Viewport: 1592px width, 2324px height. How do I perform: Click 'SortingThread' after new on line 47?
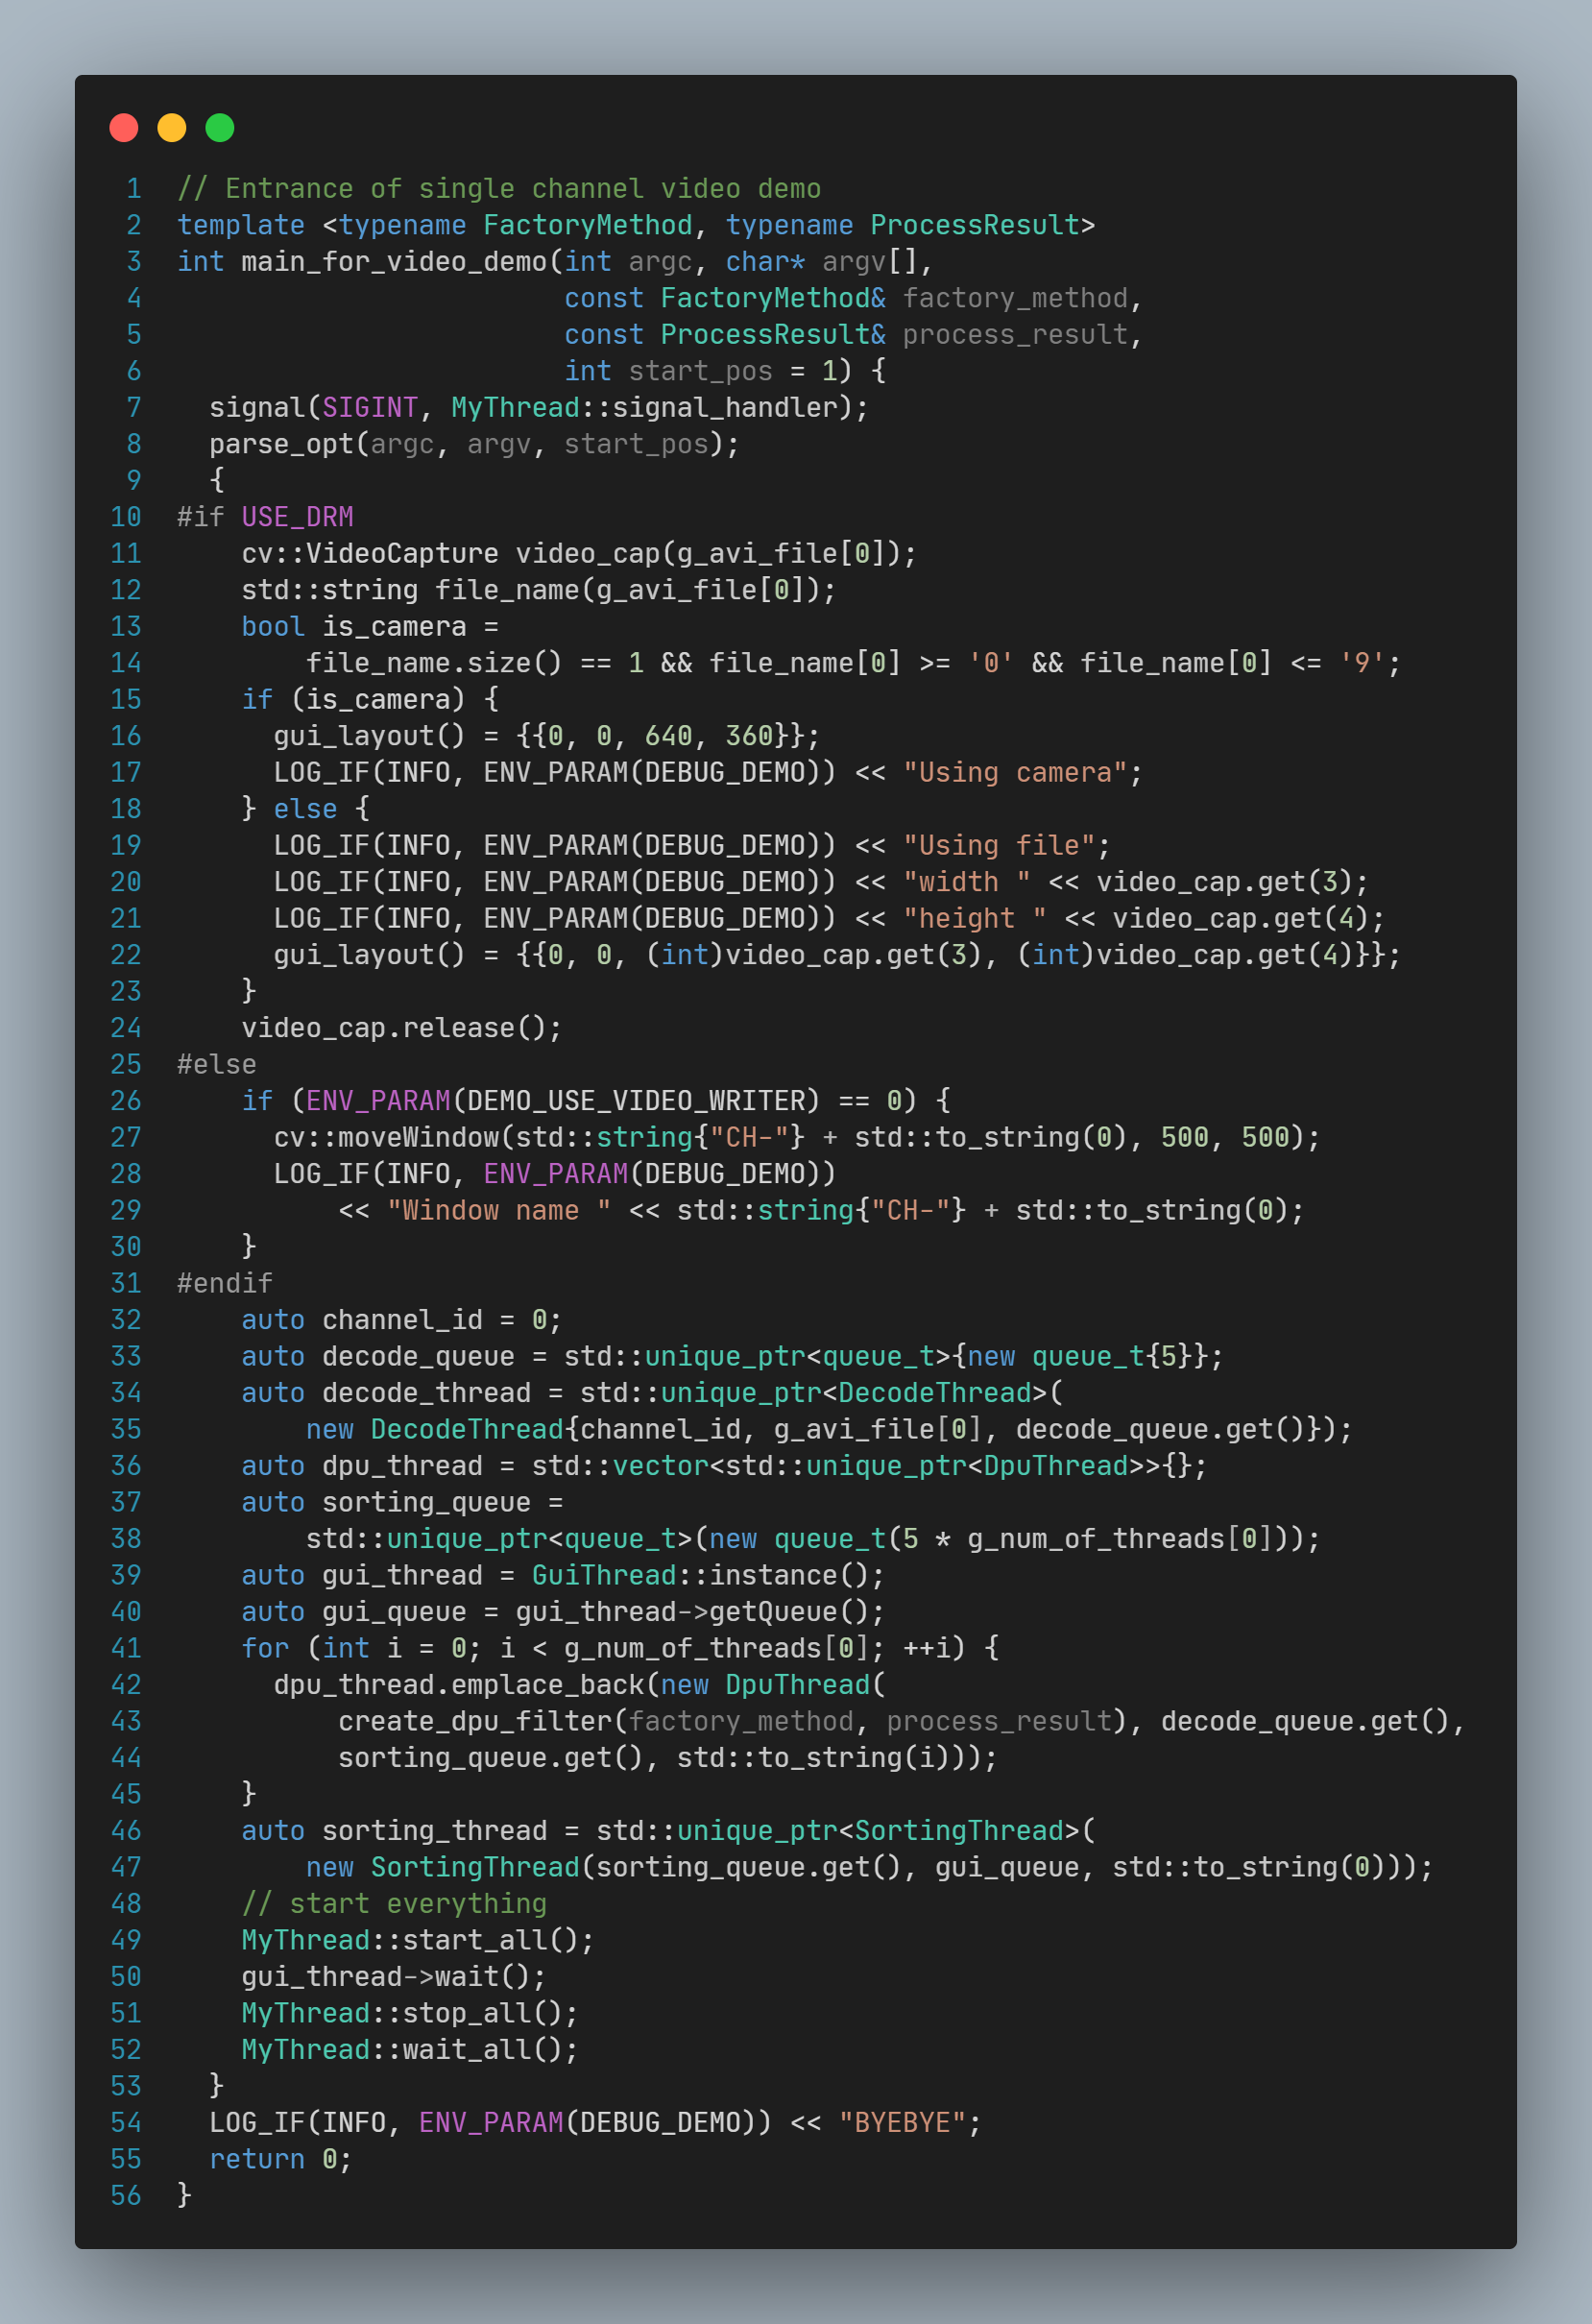[475, 1868]
